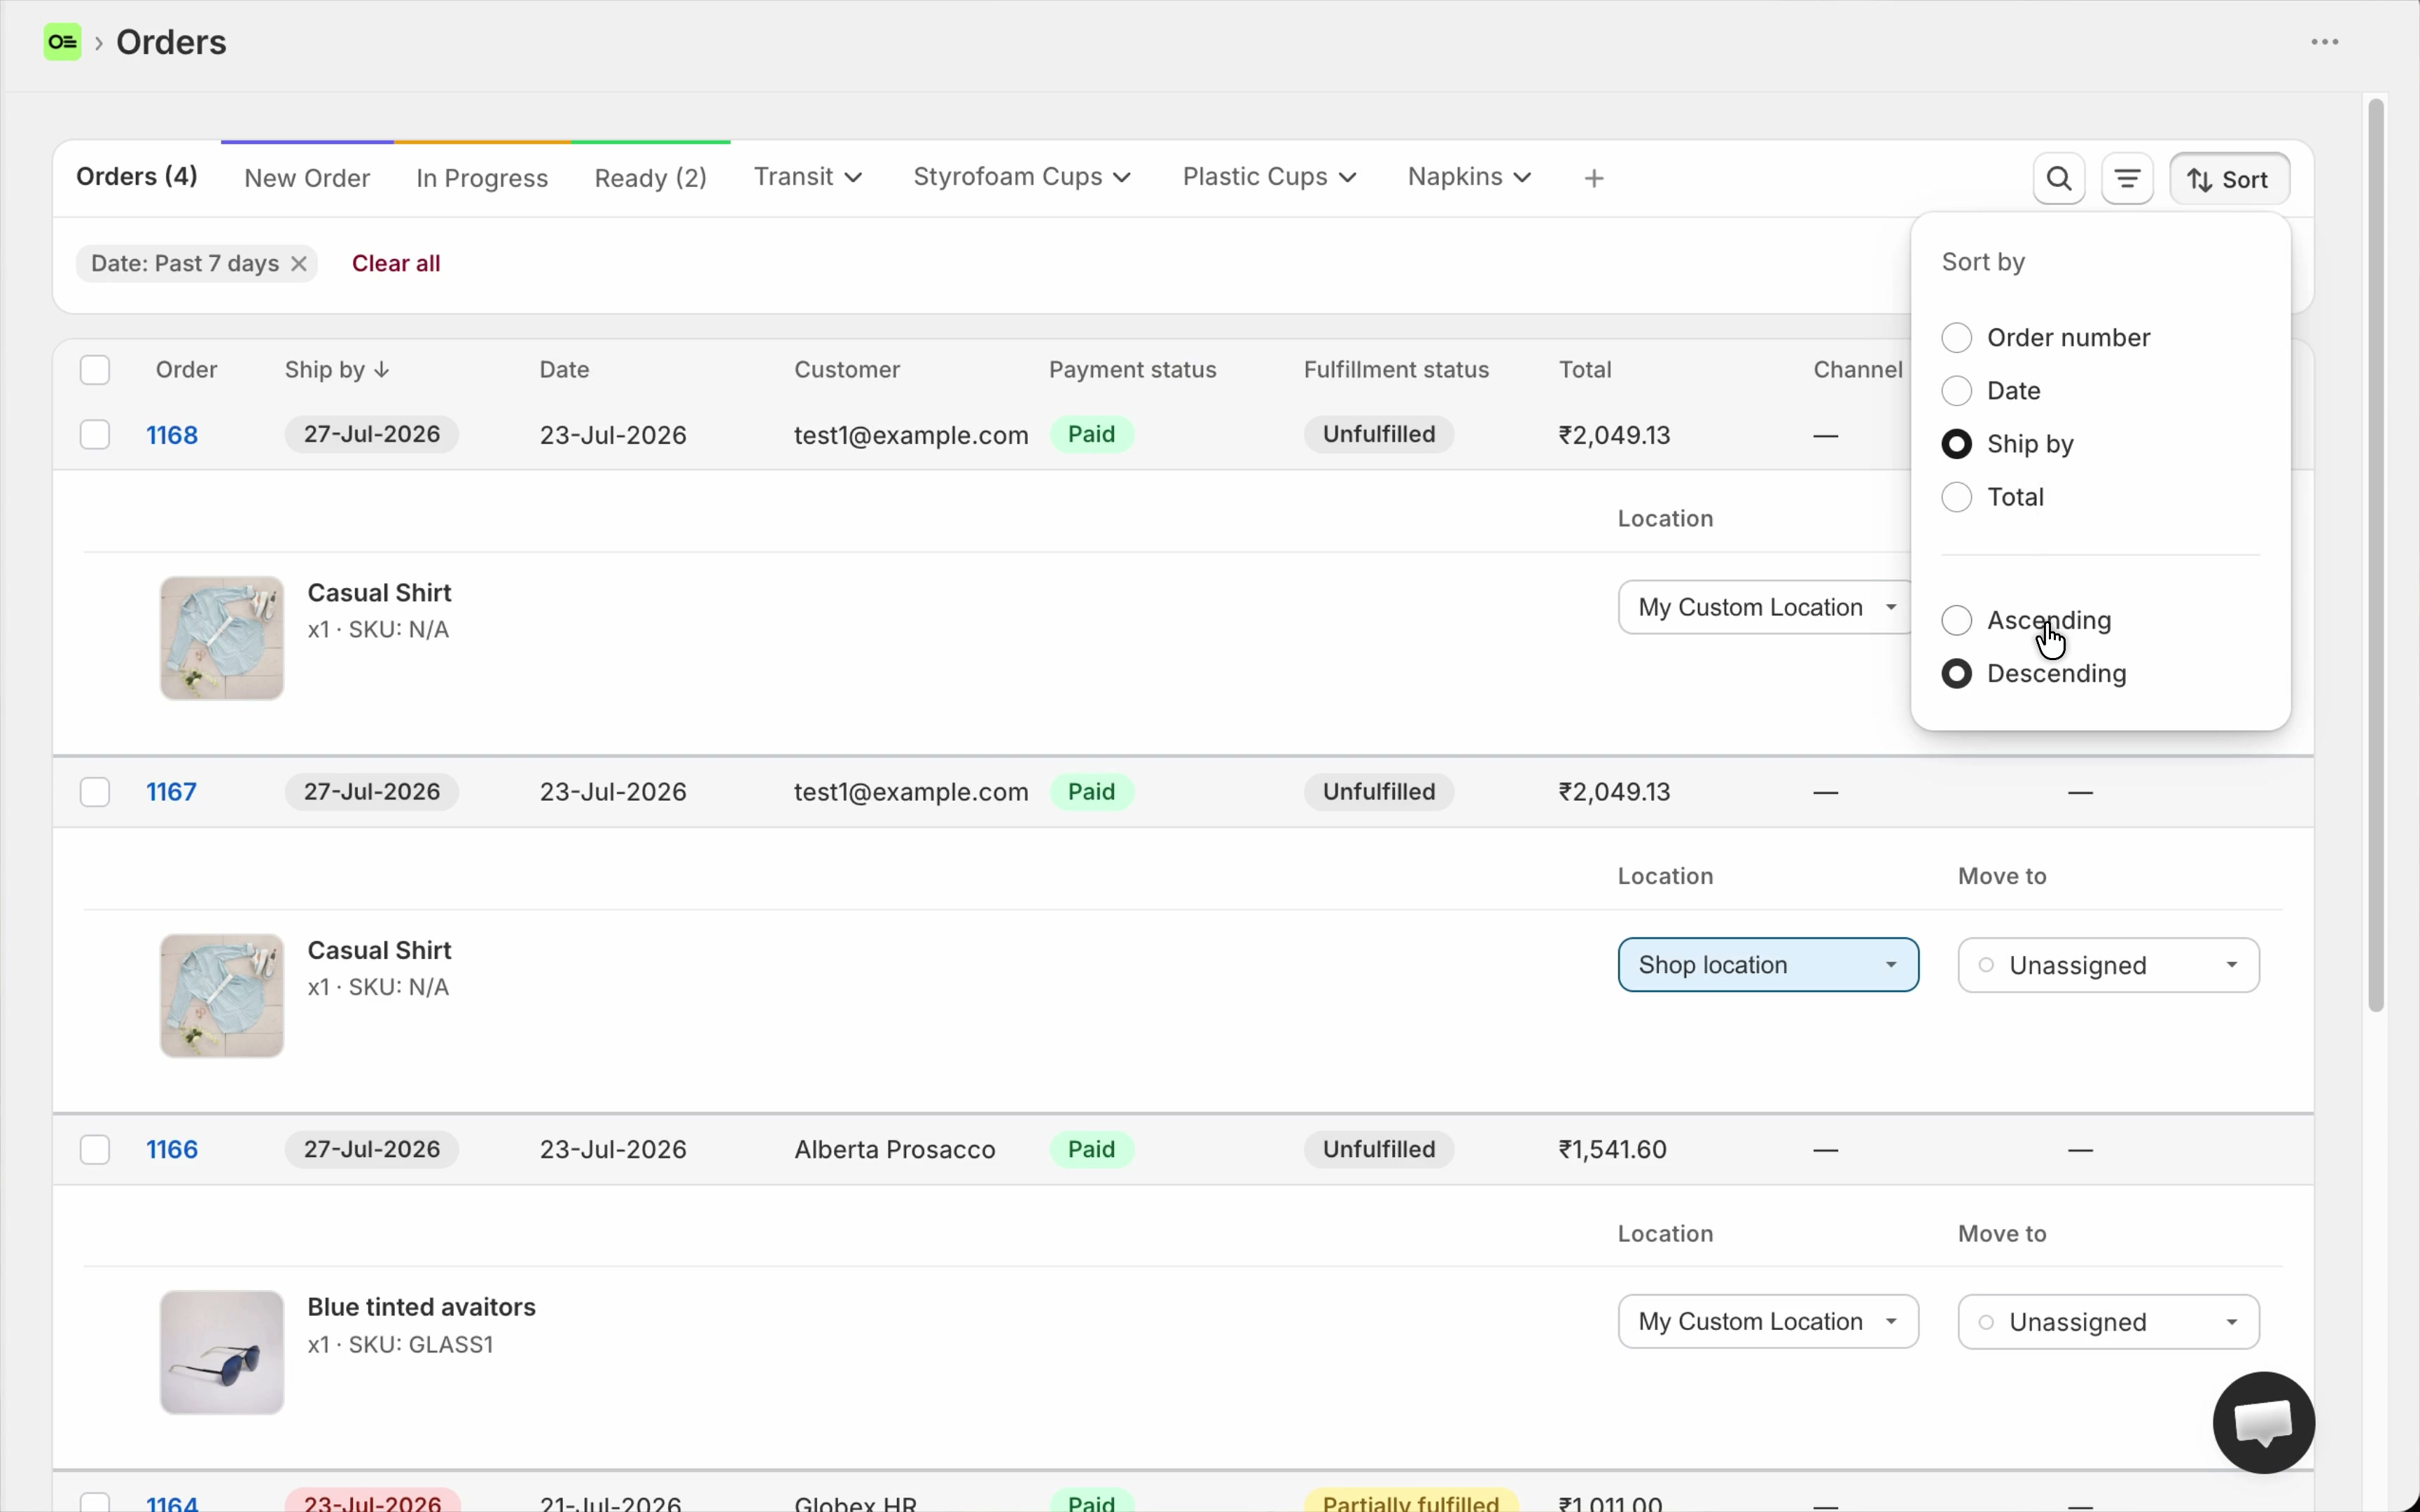Click the Order column header
This screenshot has width=2420, height=1512.
186,370
